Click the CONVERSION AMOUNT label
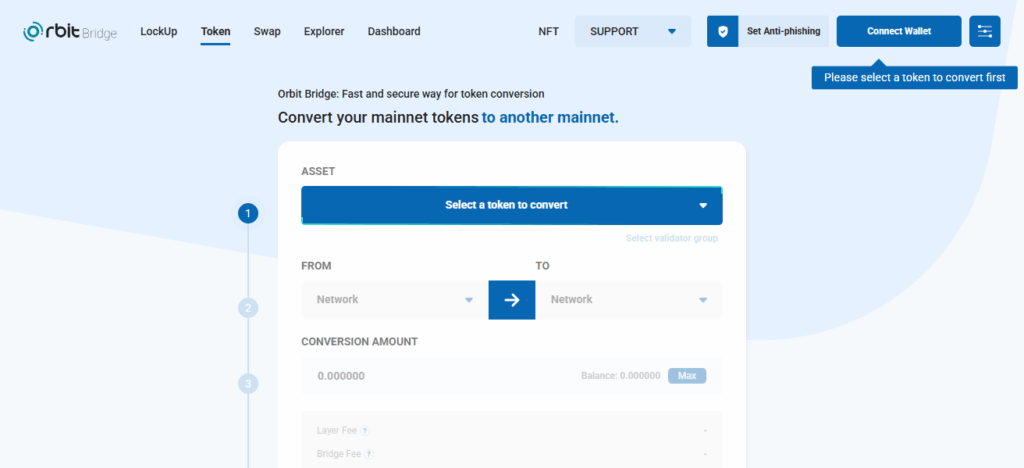Screen dimensions: 1024x468 pyautogui.click(x=359, y=342)
